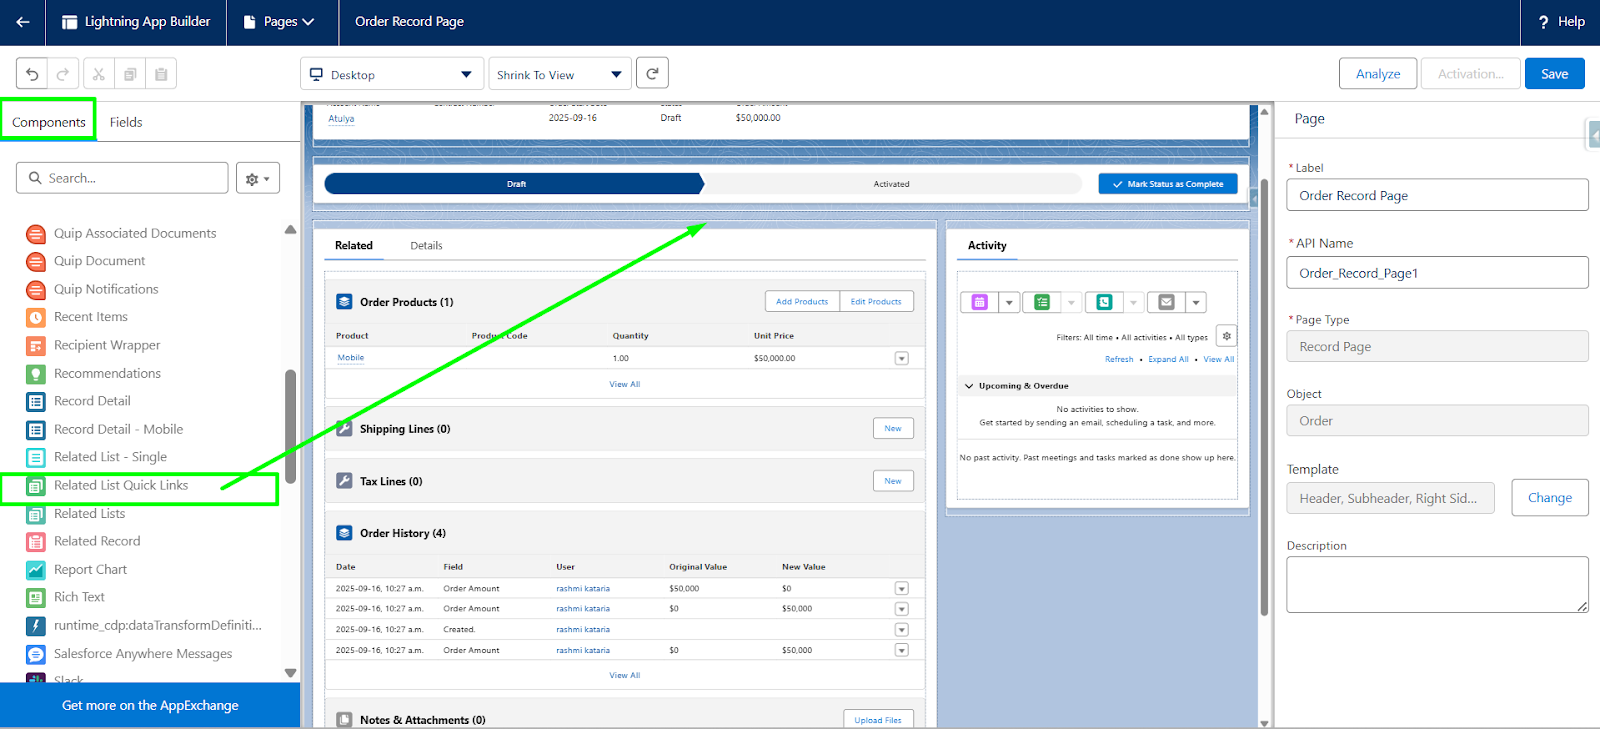The width and height of the screenshot is (1600, 729).
Task: Click the refresh canvas icon
Action: (x=652, y=73)
